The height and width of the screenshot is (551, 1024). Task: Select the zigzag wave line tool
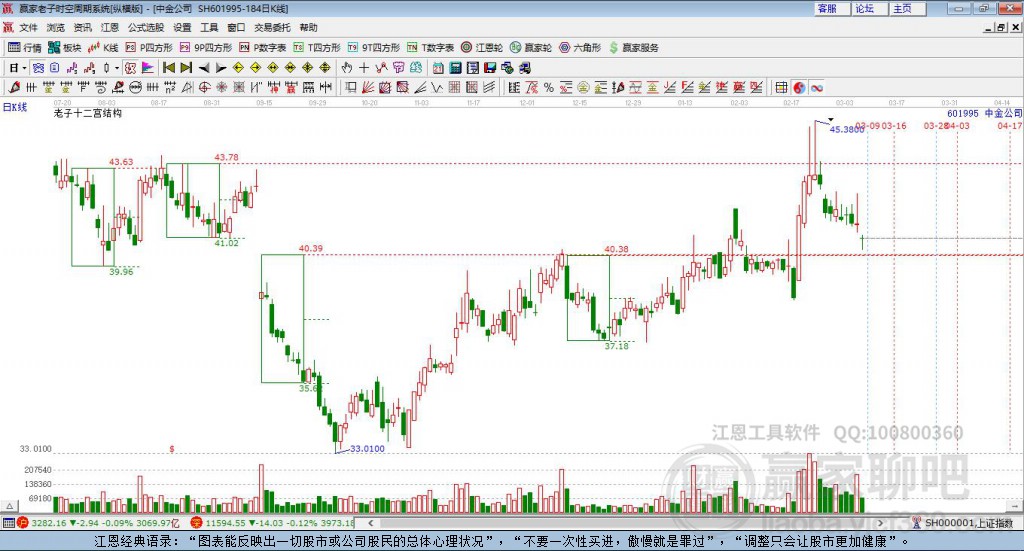[x=437, y=87]
